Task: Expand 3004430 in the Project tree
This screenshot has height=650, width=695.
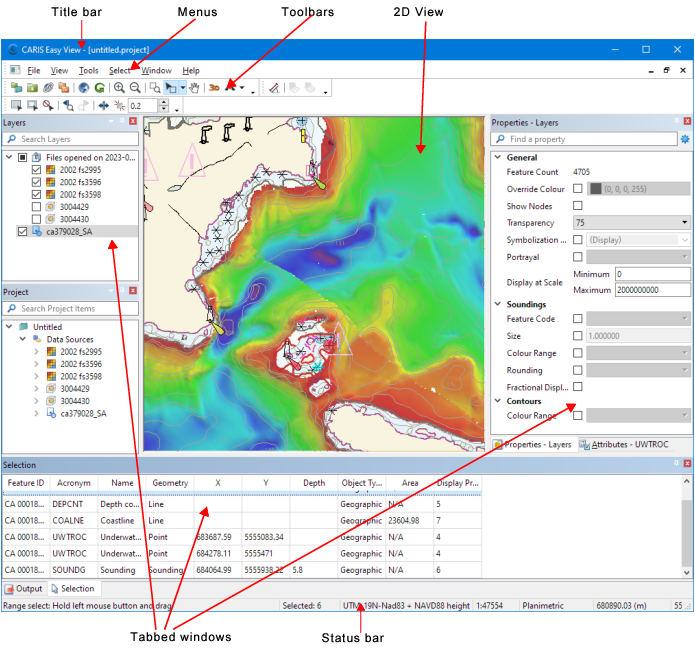Action: pos(37,400)
